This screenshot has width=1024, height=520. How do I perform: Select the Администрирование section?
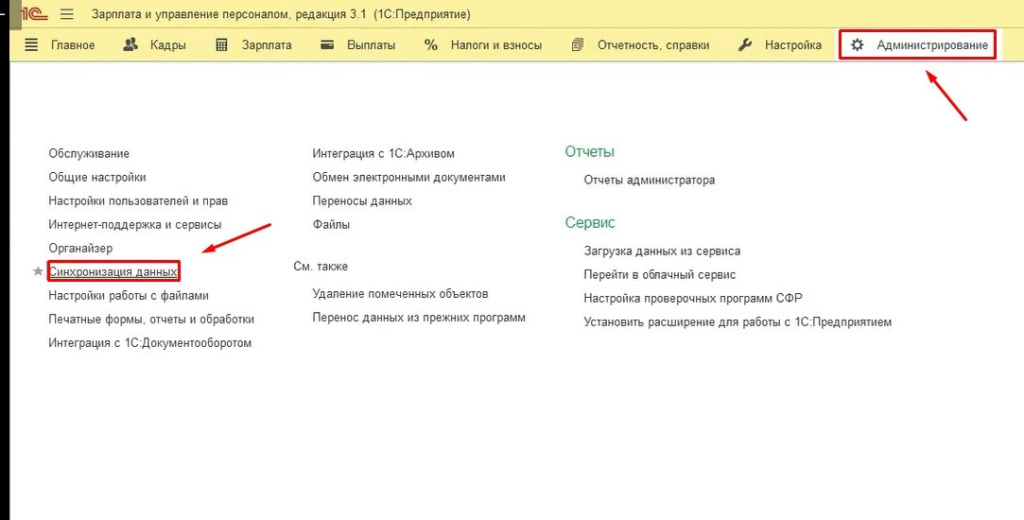(x=932, y=45)
